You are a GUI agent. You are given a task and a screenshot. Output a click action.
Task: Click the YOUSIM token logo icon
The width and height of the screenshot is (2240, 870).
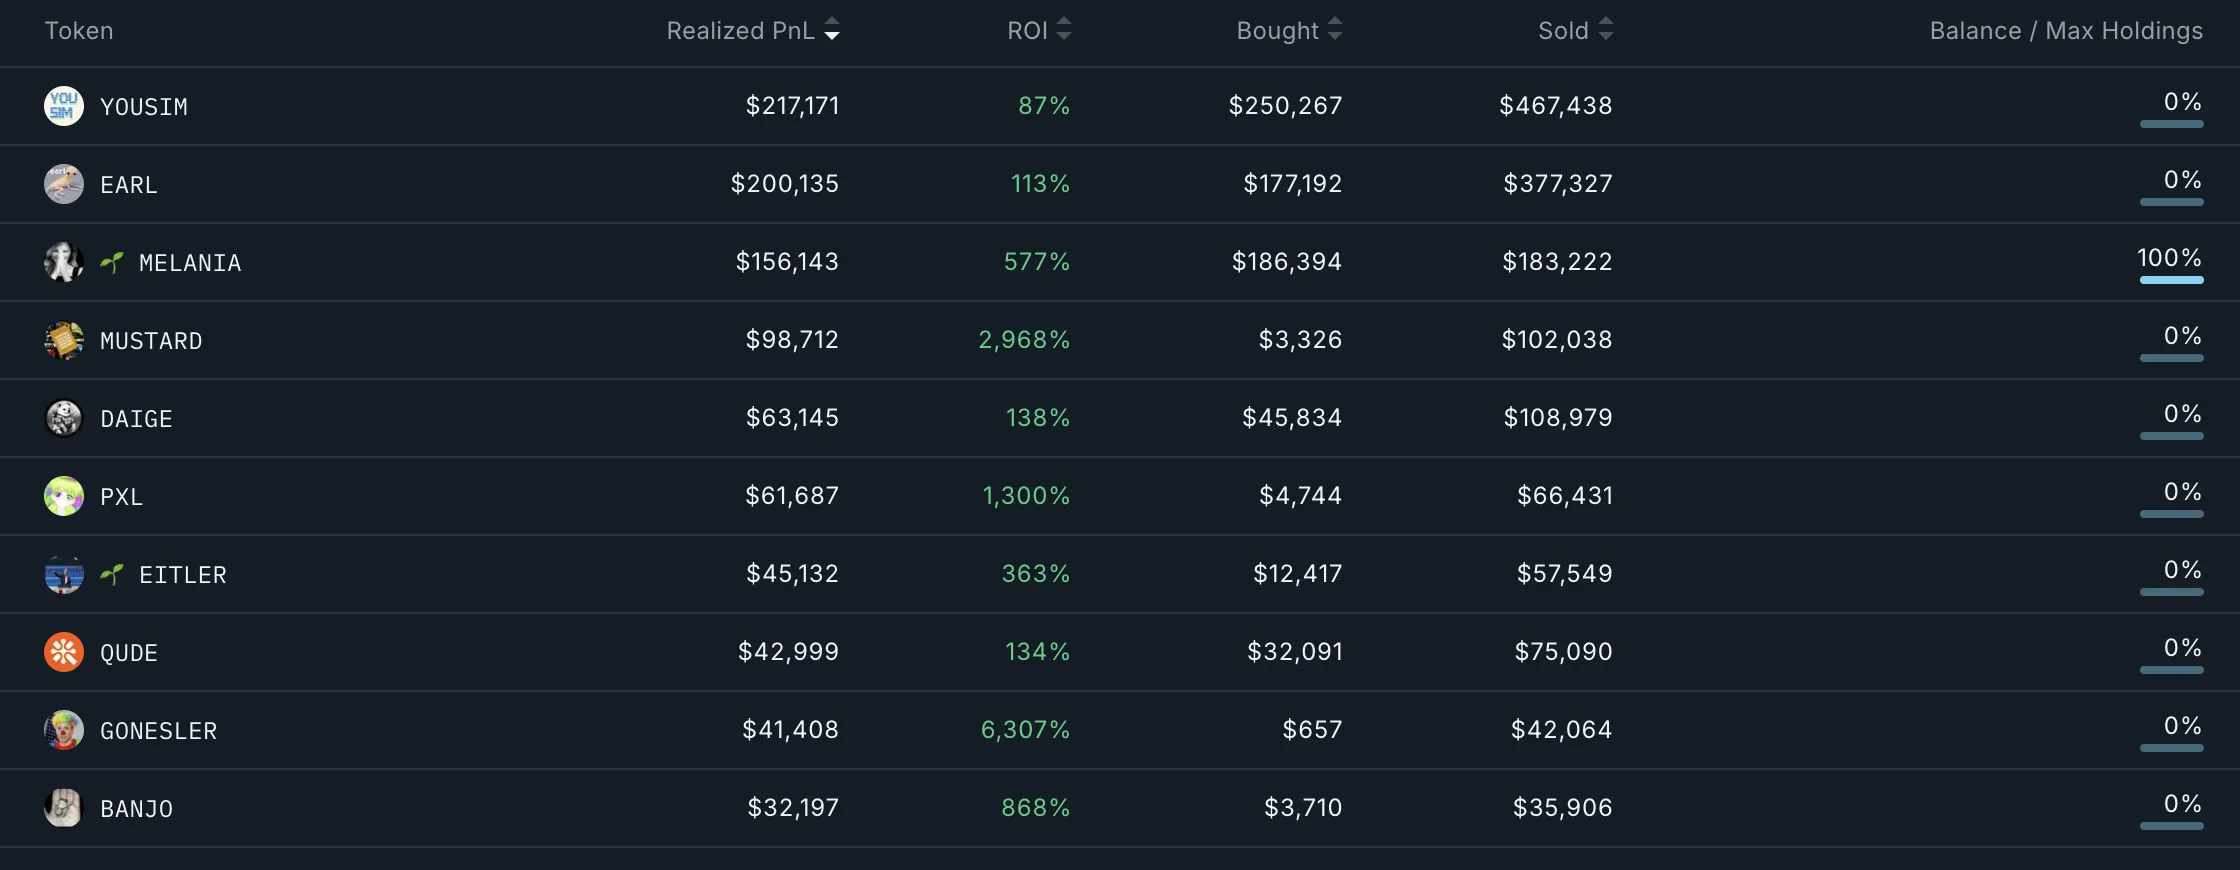coord(64,106)
